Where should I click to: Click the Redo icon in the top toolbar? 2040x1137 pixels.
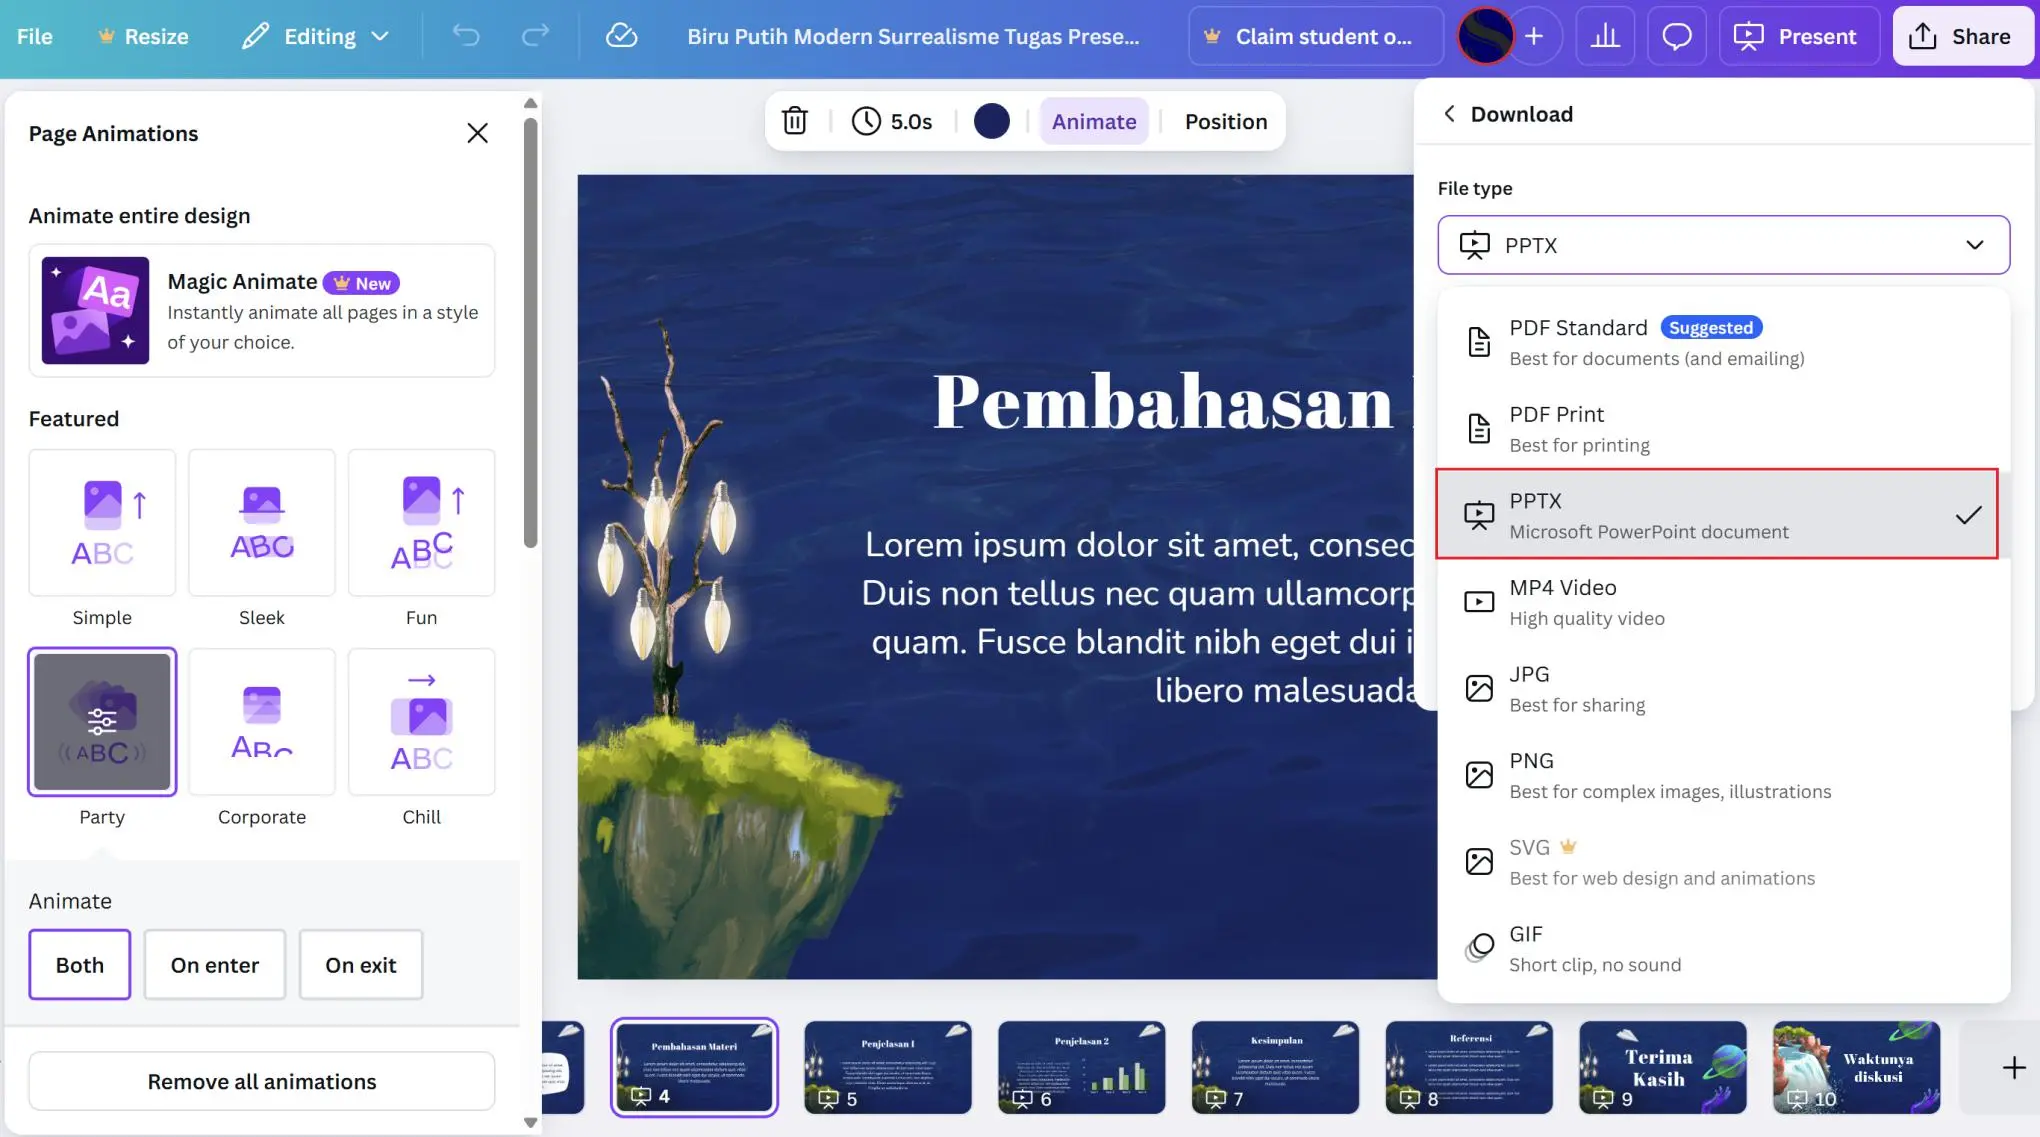[535, 36]
